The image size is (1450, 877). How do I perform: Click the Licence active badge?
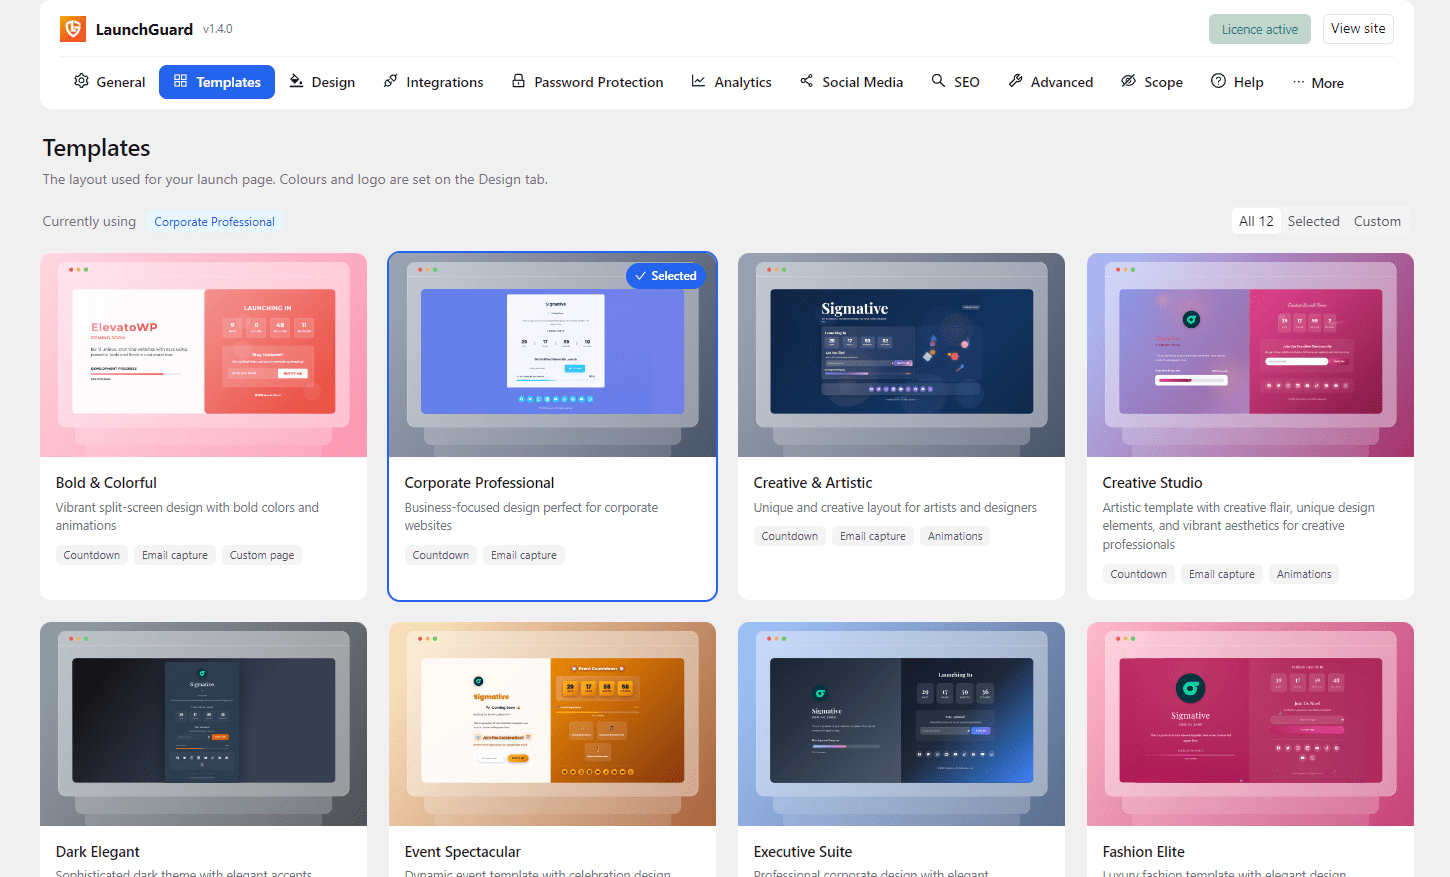point(1259,29)
